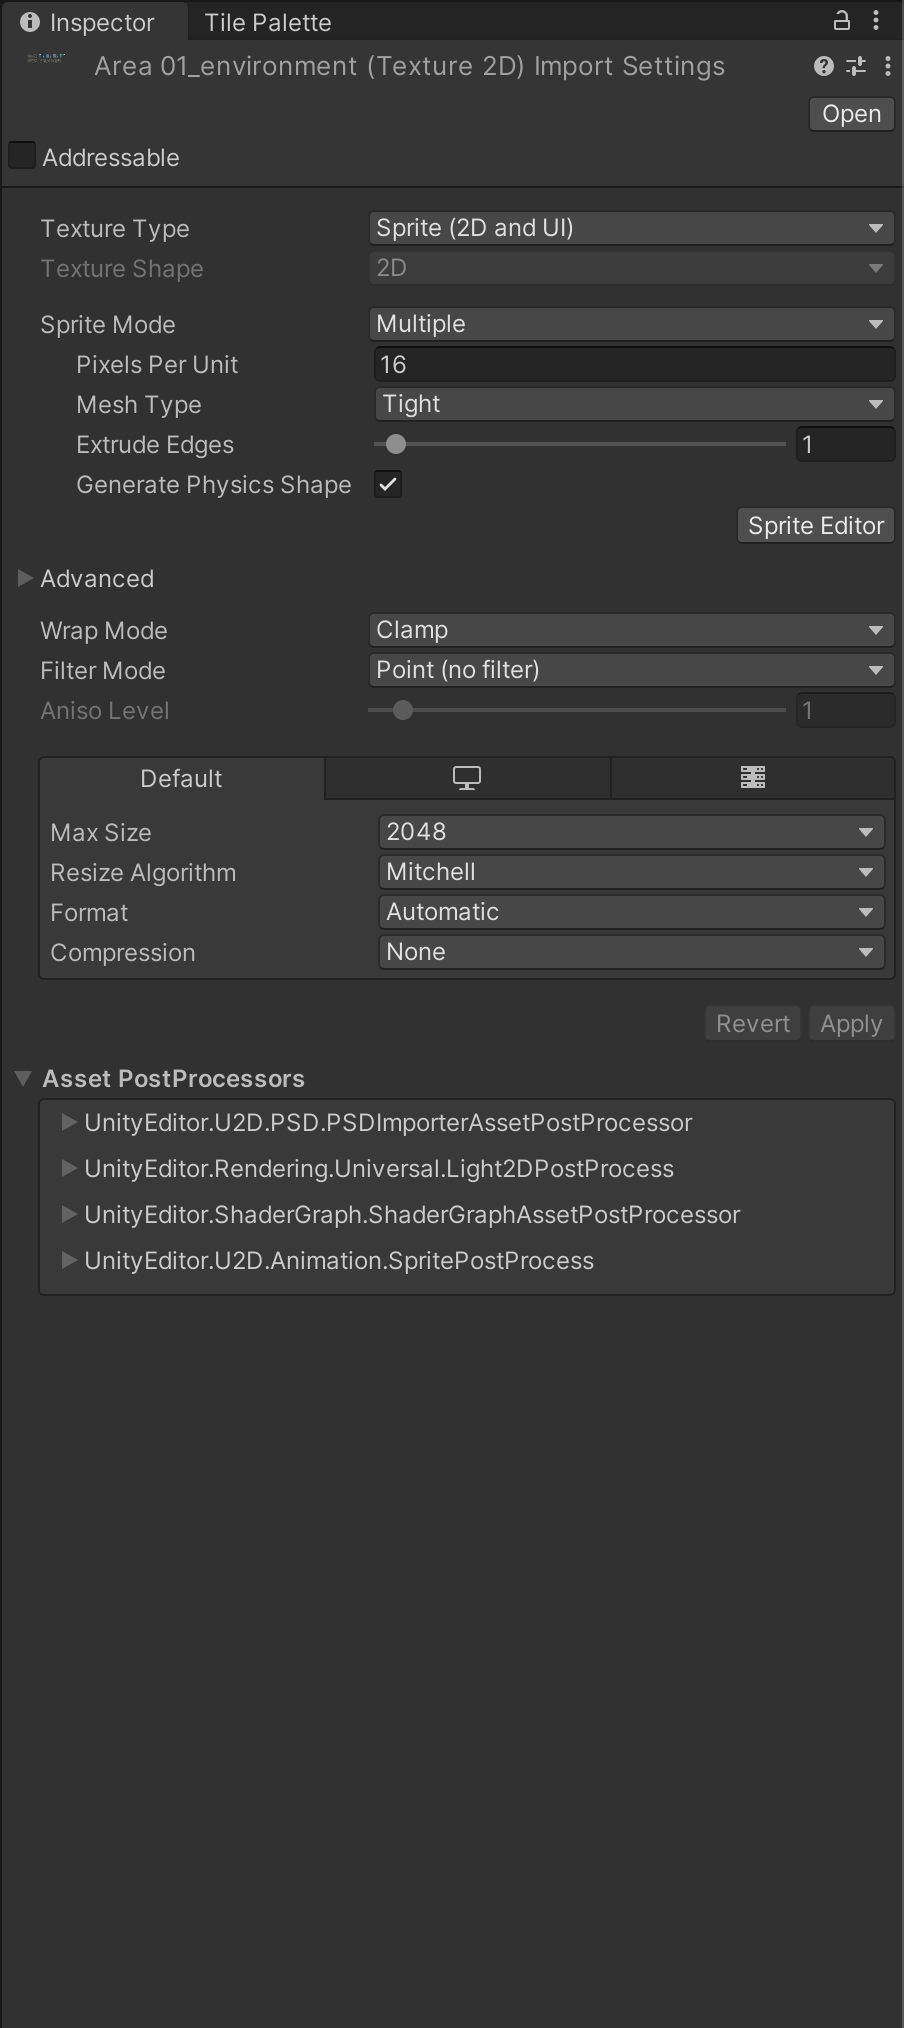Image resolution: width=904 pixels, height=2028 pixels.
Task: Expand UnityEditor.U2D.Animation.SpritePostProcess entry
Action: pos(68,1261)
